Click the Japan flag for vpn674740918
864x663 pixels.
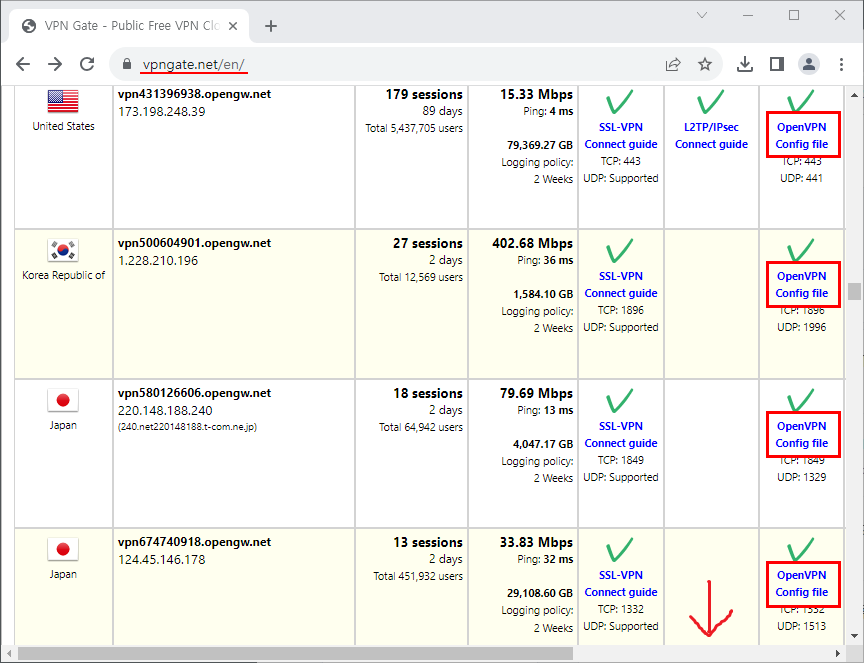63,549
